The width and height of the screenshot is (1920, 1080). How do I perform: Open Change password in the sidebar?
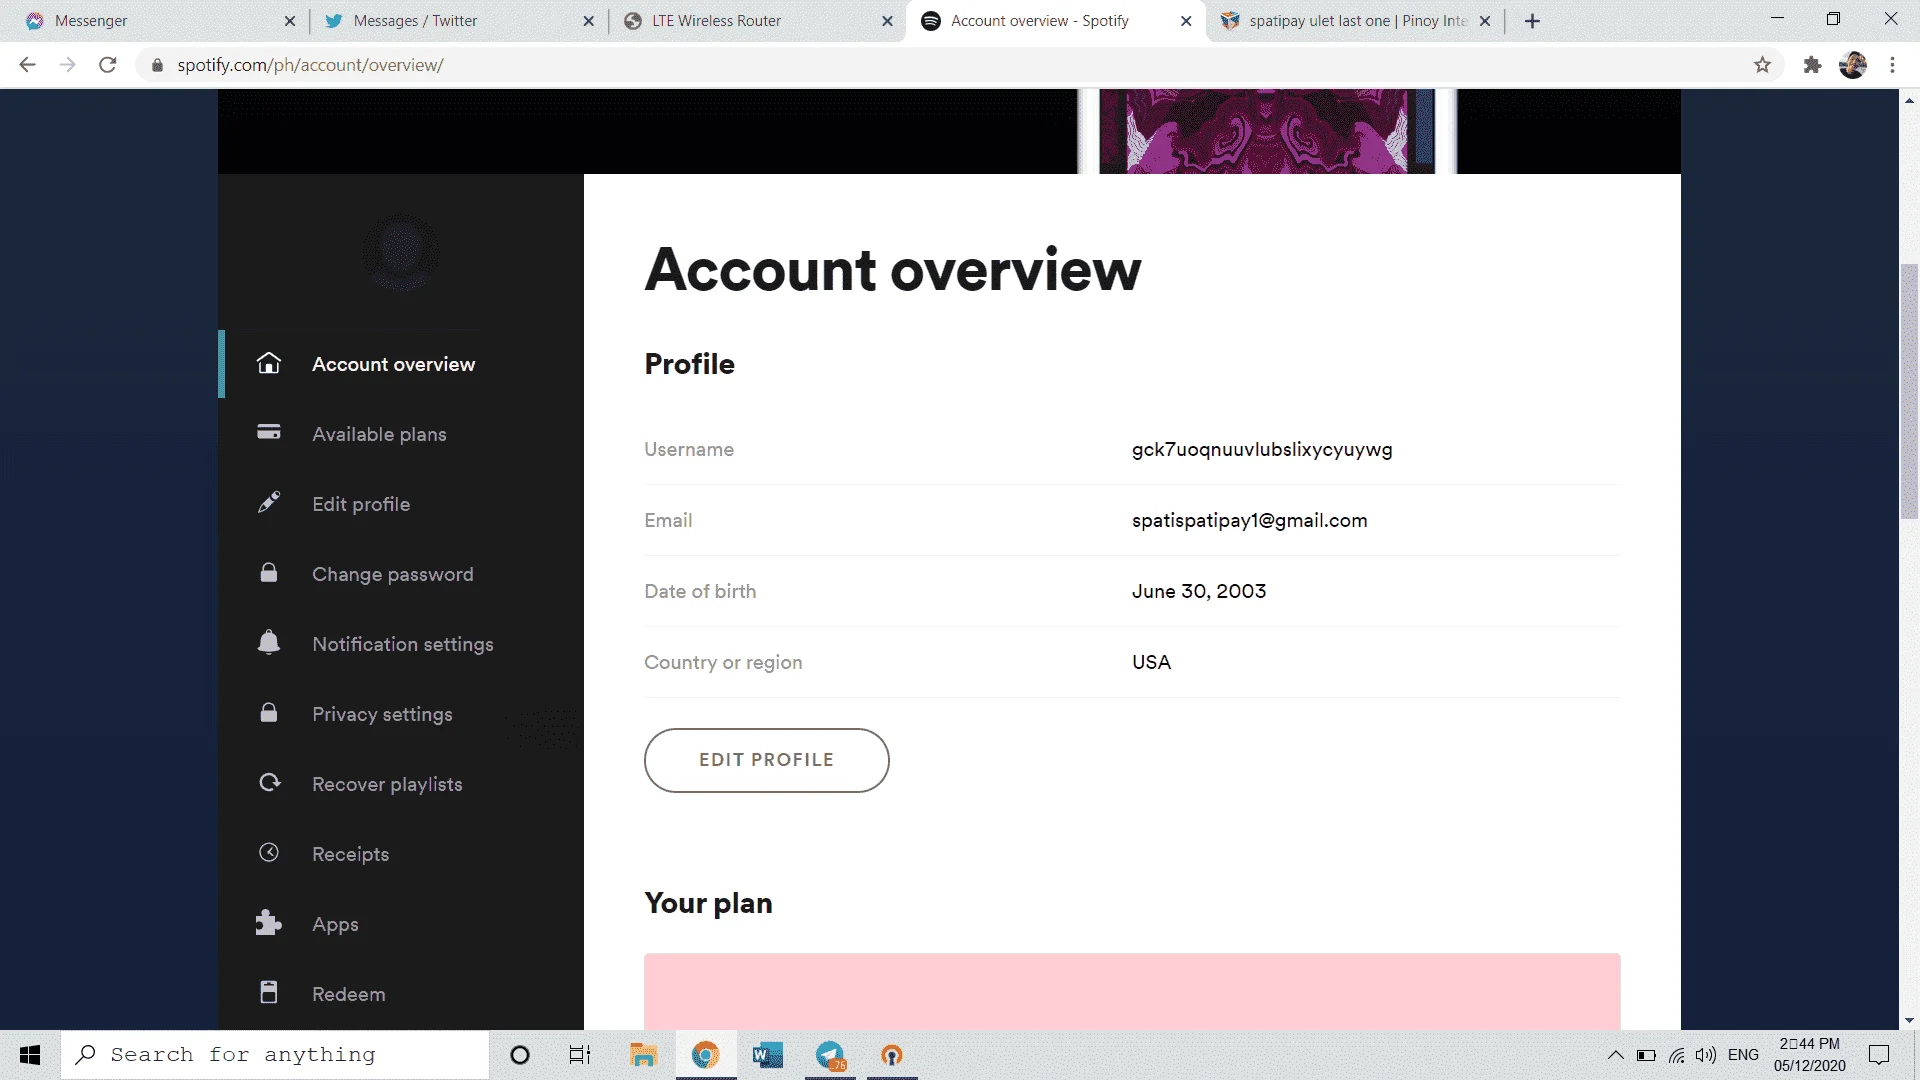pos(393,574)
